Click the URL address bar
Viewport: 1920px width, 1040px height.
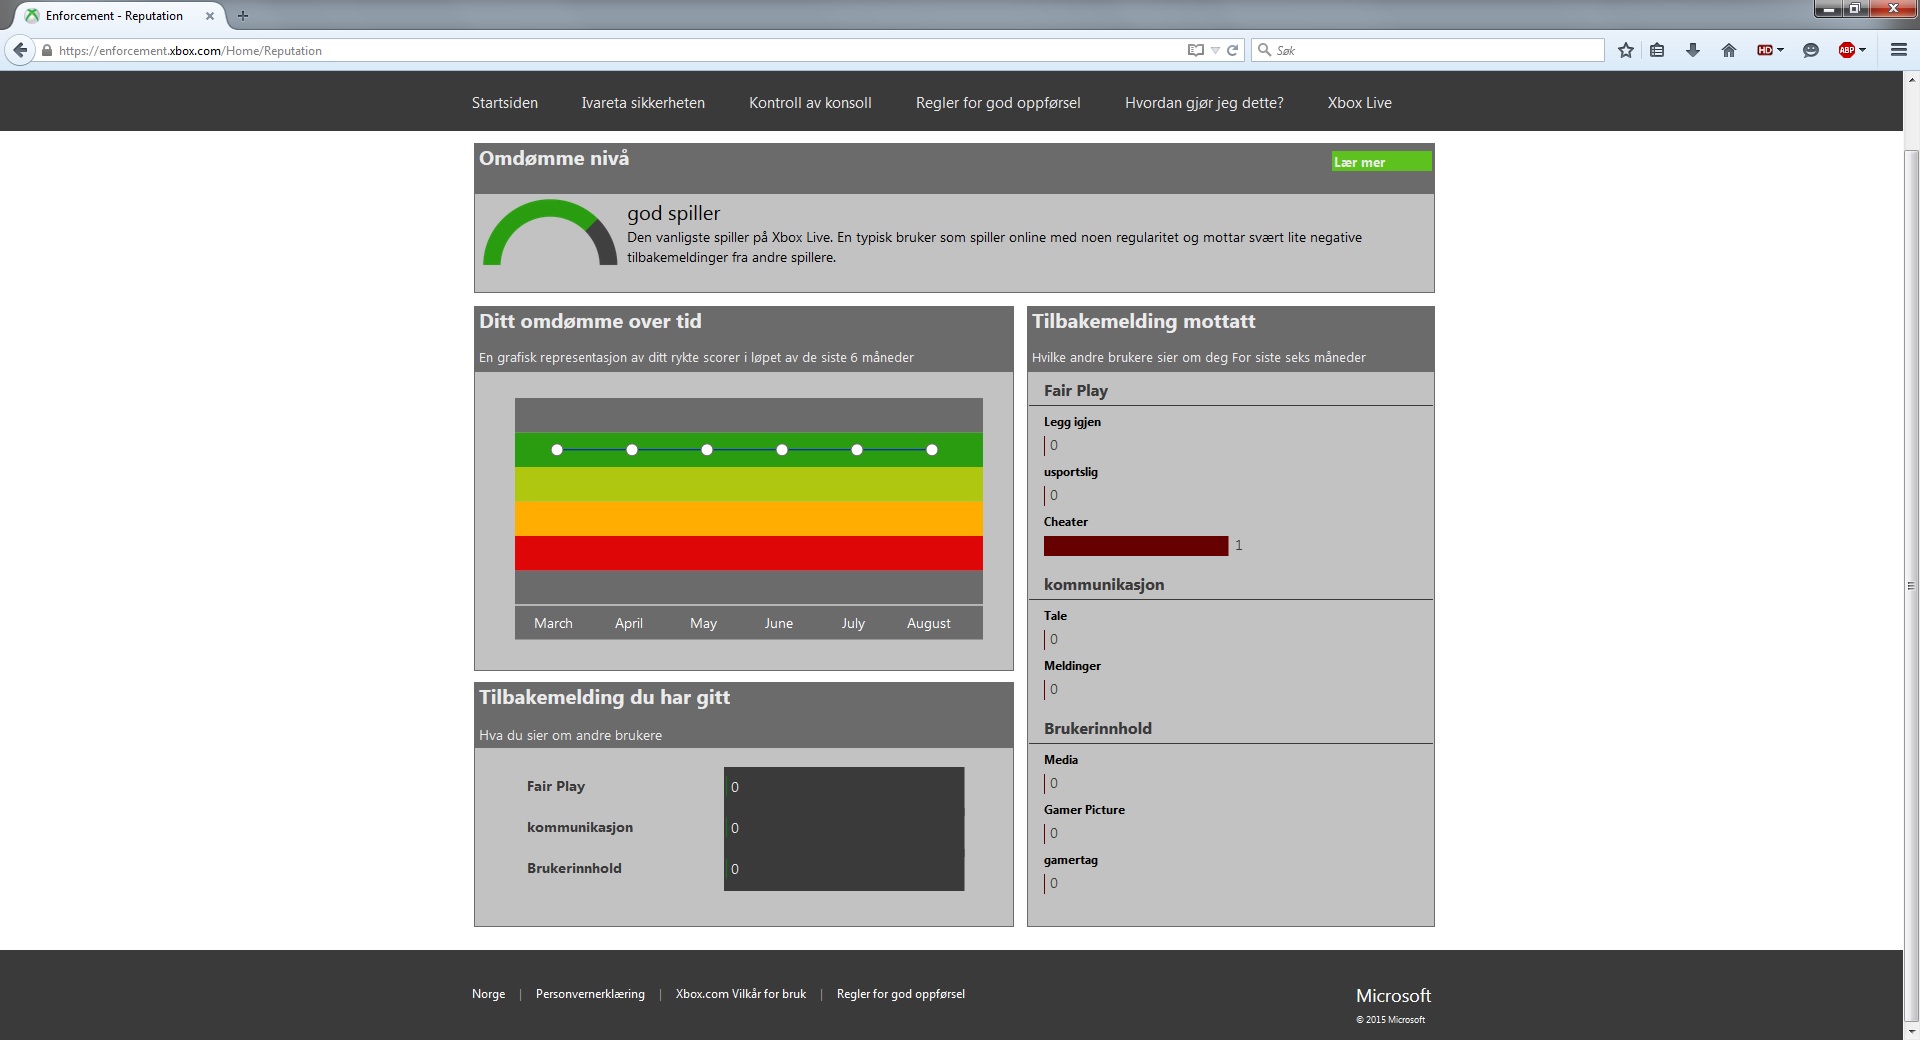click(x=620, y=50)
